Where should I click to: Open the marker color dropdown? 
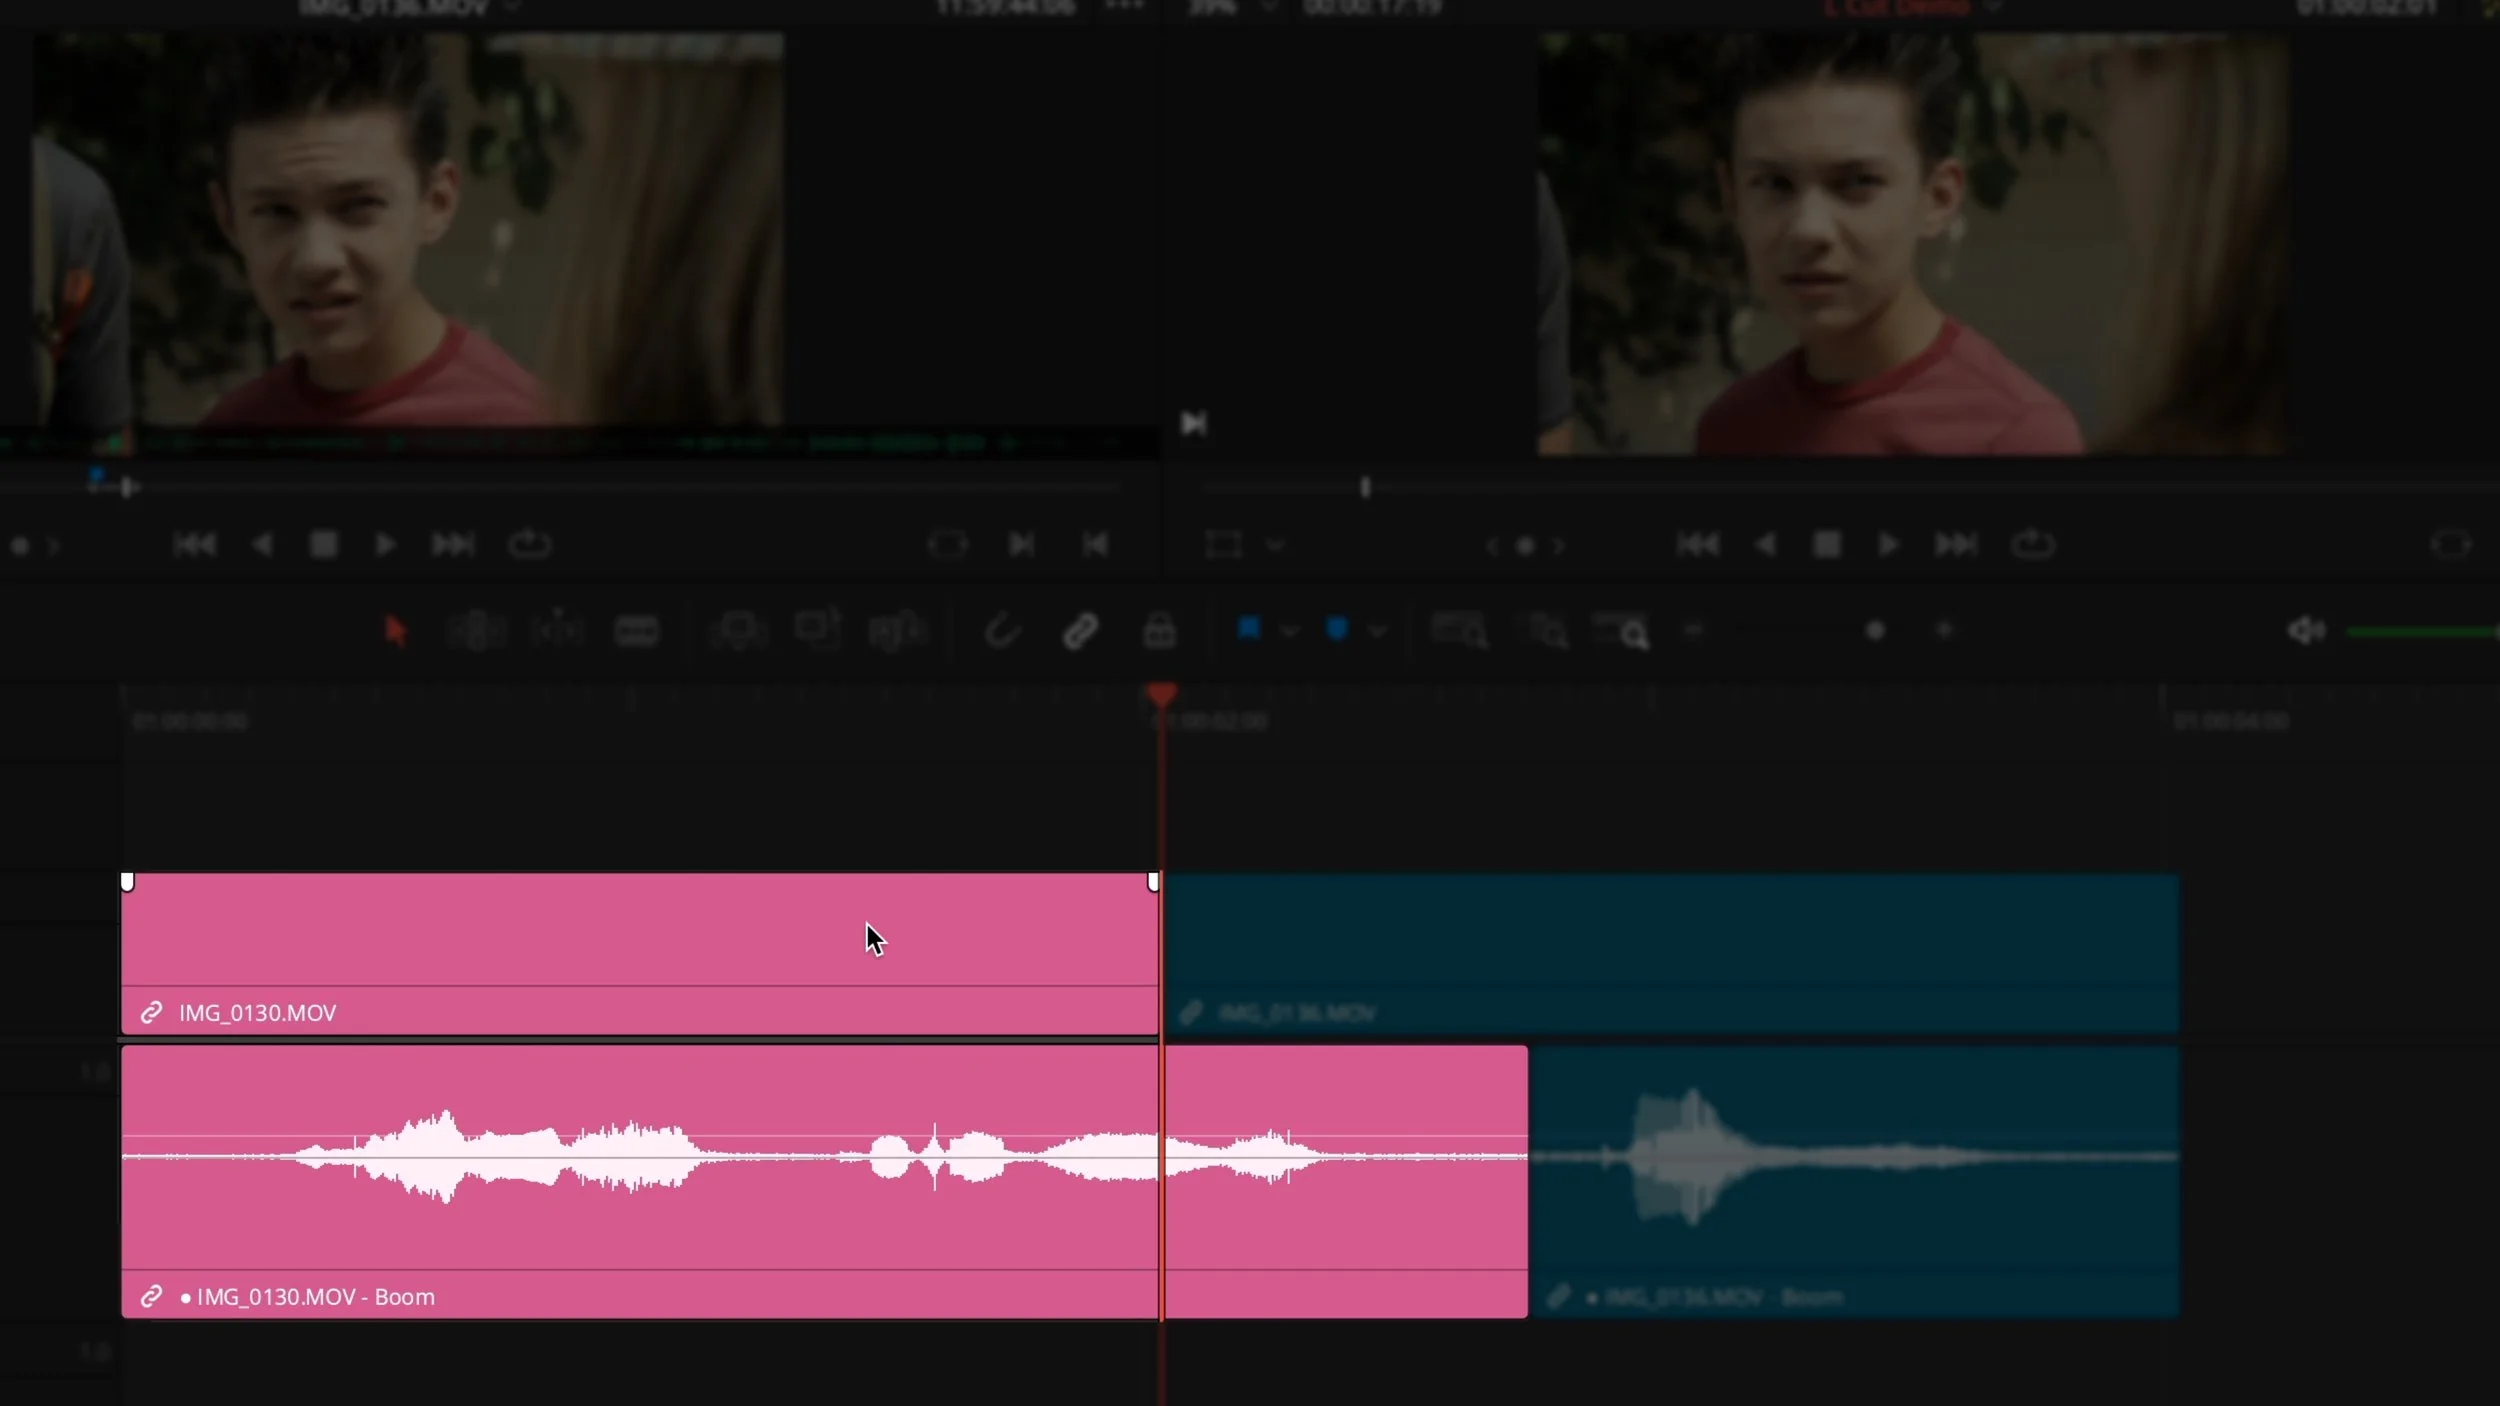click(x=1378, y=630)
